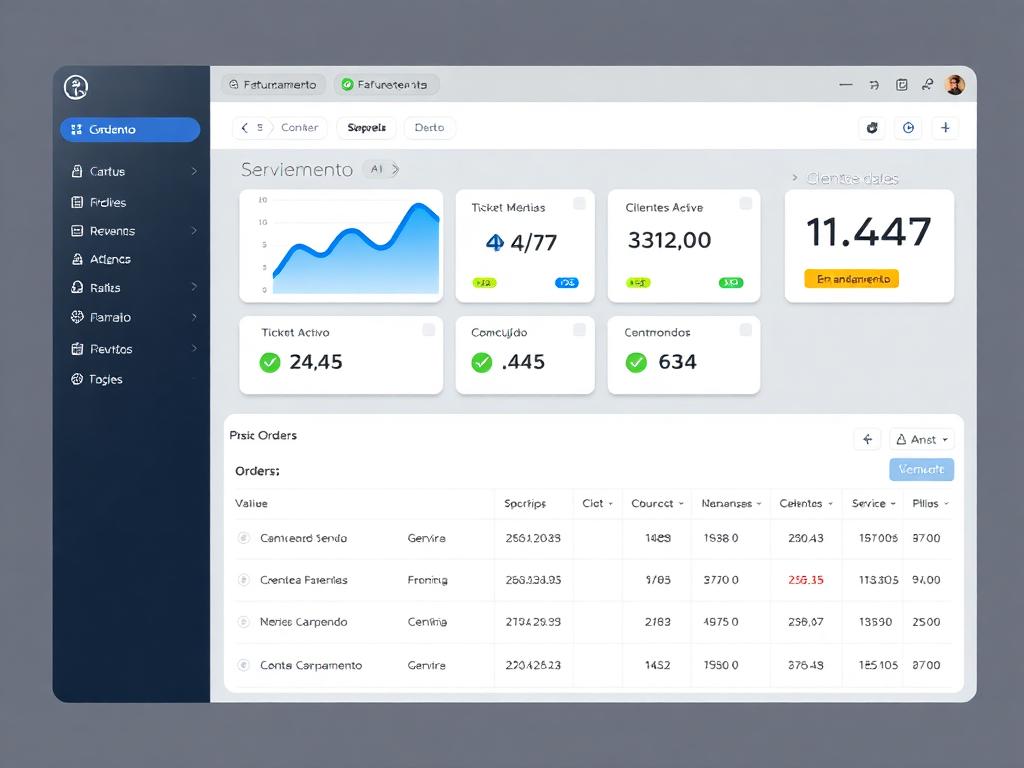Viewport: 1024px width, 768px height.
Task: Switch to the Faturamento tab
Action: click(273, 84)
